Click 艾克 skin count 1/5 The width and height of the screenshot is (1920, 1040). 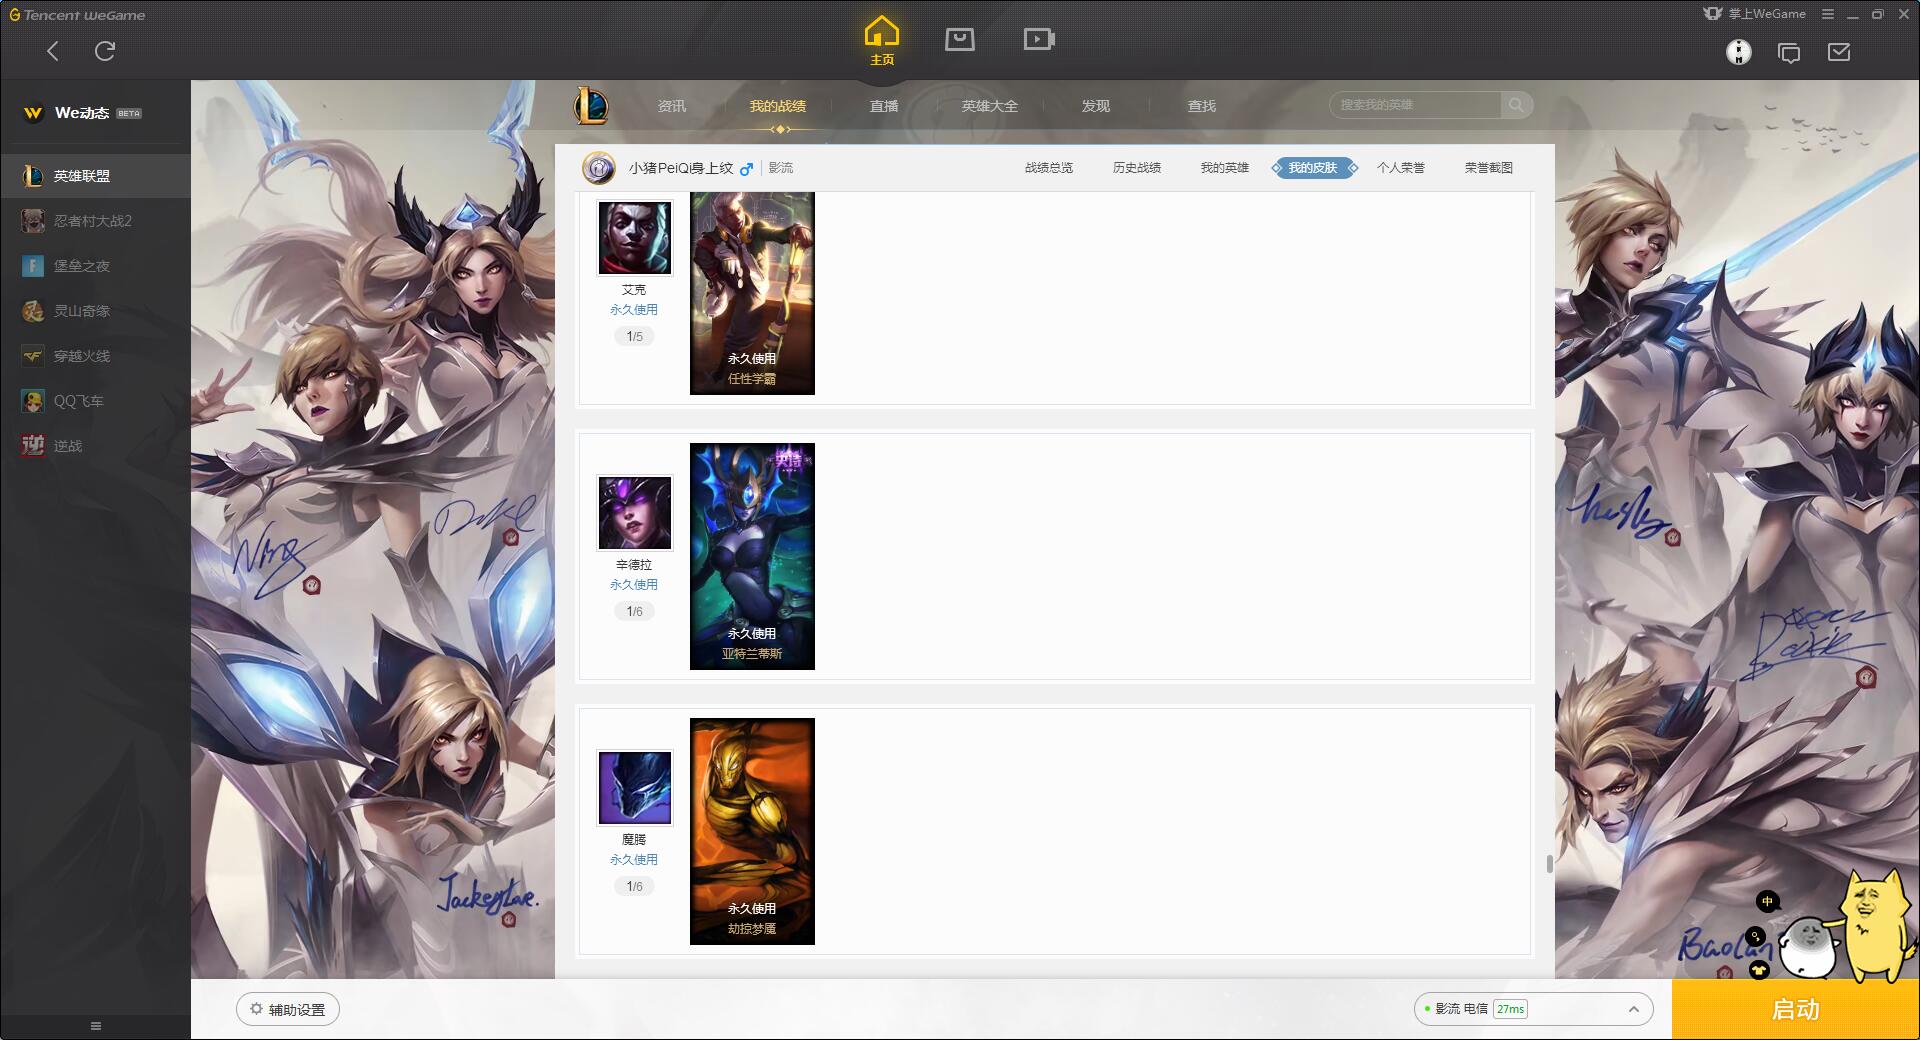[x=635, y=337]
